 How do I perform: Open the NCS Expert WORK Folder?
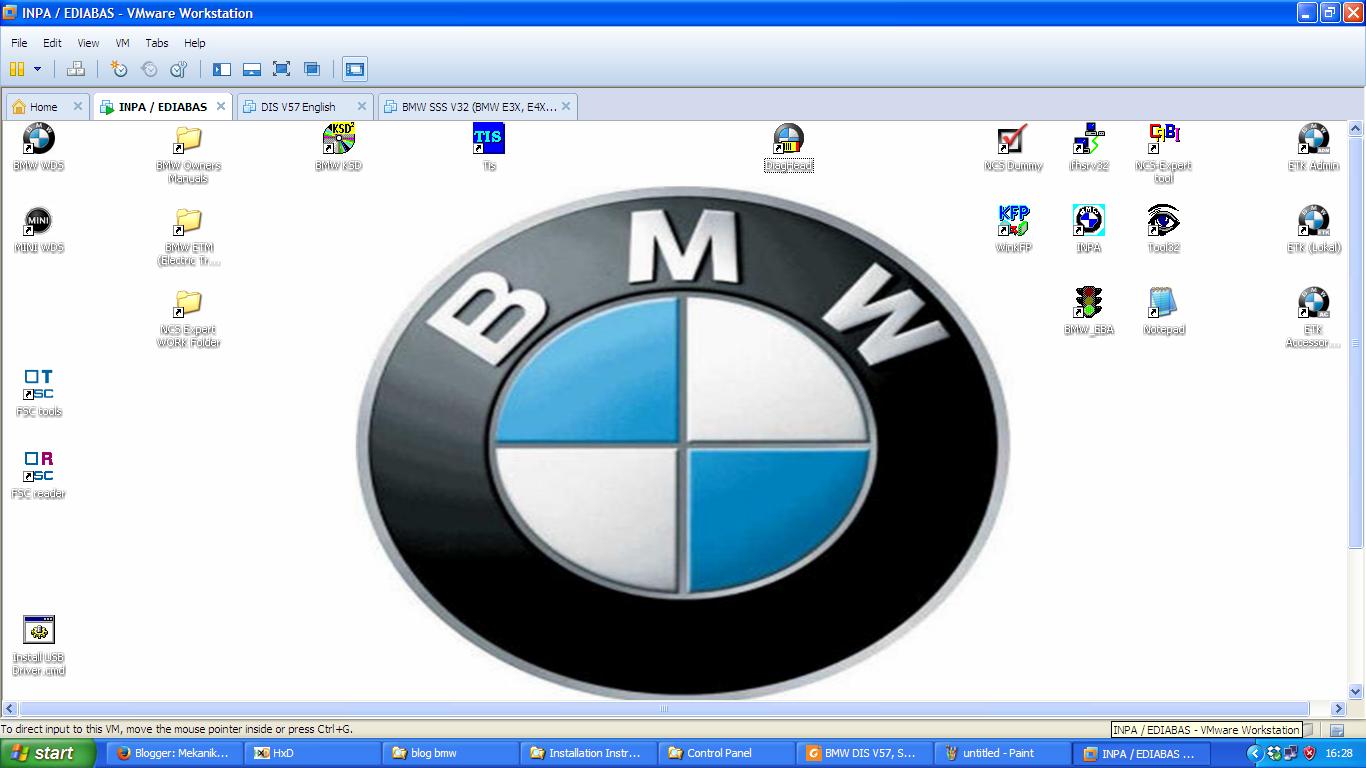coord(188,318)
